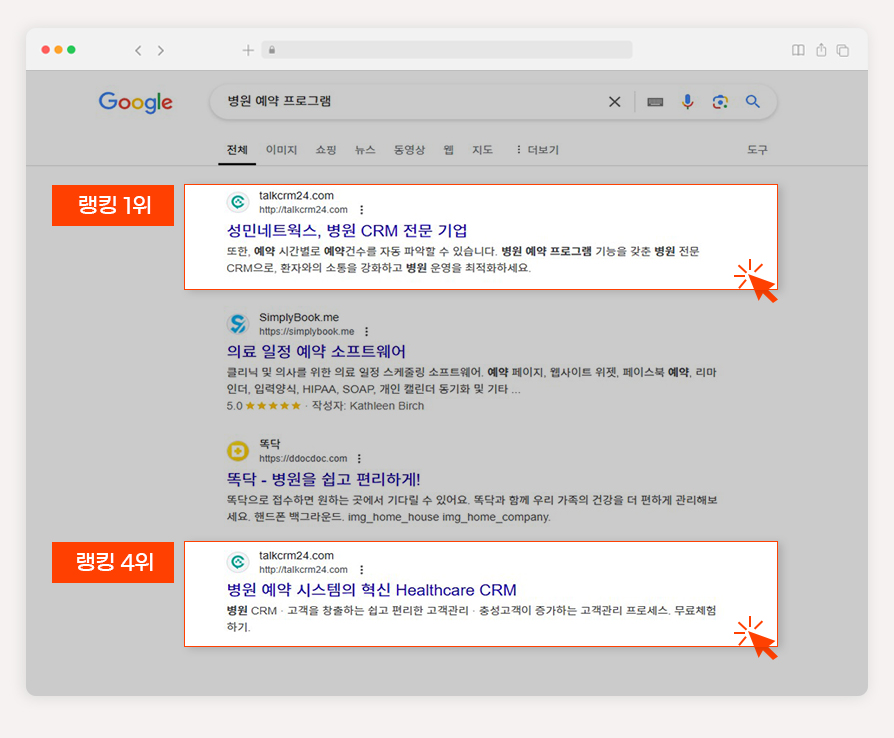Viewport: 894px width, 738px height.
Task: Select the 전체 search tab
Action: click(237, 150)
